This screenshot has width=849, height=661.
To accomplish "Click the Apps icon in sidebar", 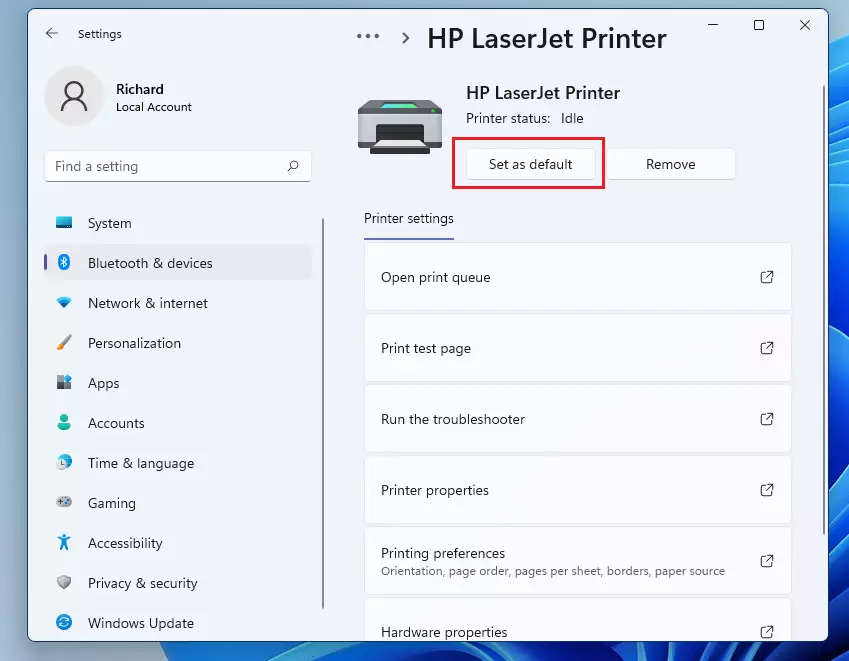I will tap(64, 382).
